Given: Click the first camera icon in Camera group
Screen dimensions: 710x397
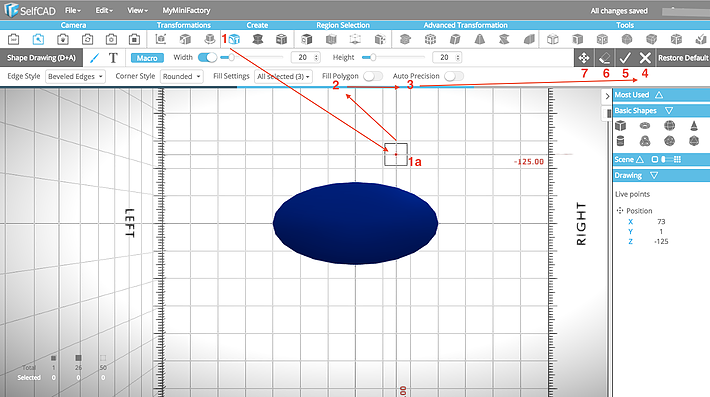Looking at the screenshot, I should (x=14, y=40).
